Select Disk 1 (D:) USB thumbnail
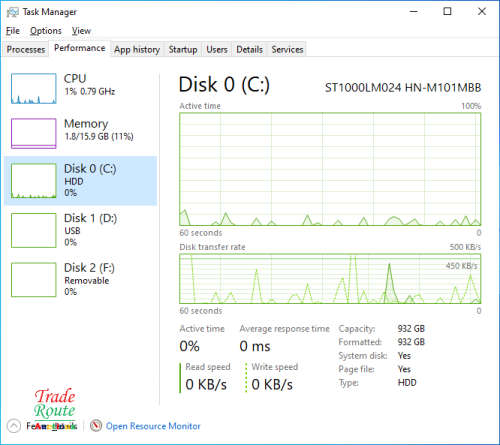 (x=34, y=230)
